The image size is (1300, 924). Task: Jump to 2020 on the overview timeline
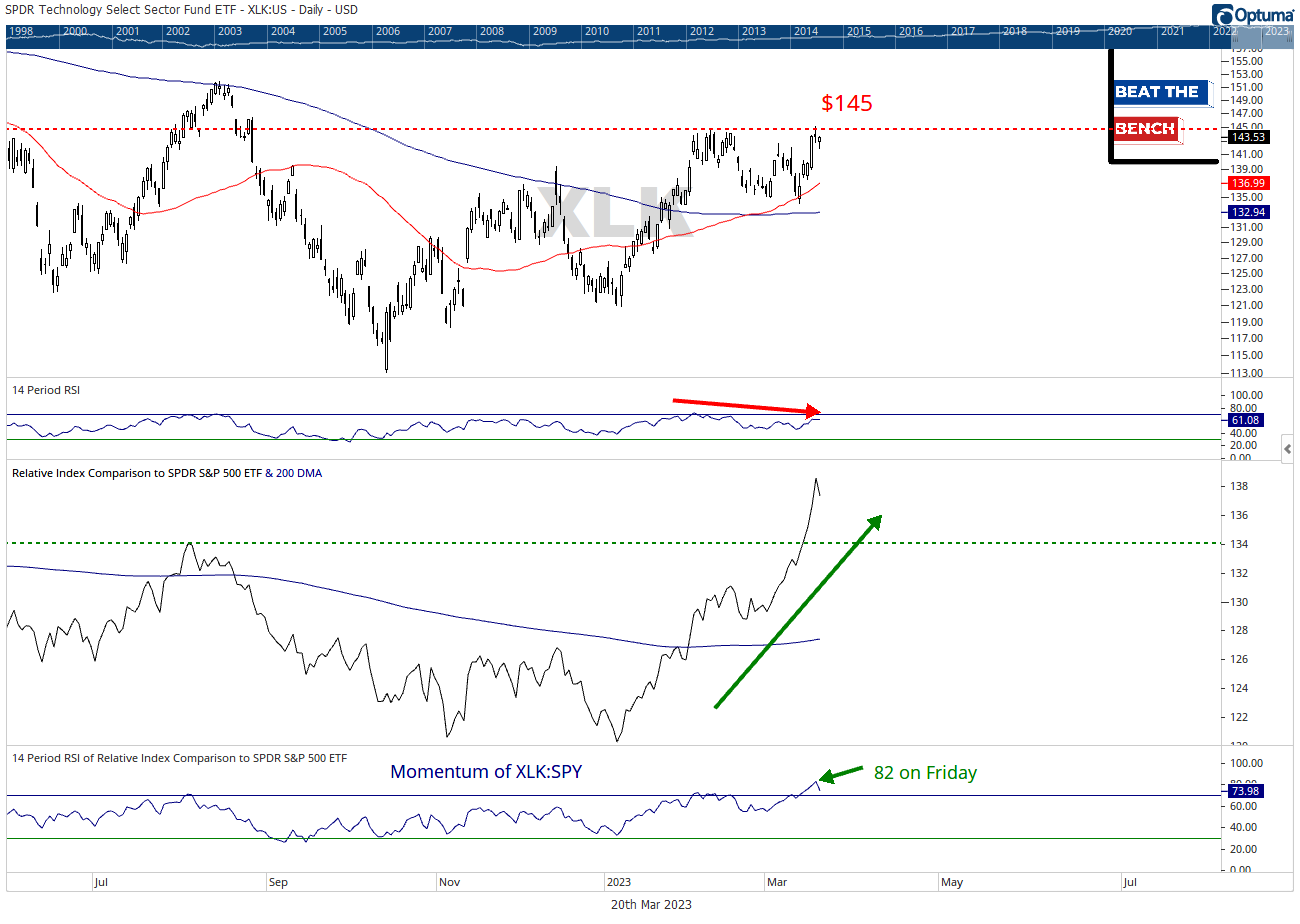point(1119,31)
